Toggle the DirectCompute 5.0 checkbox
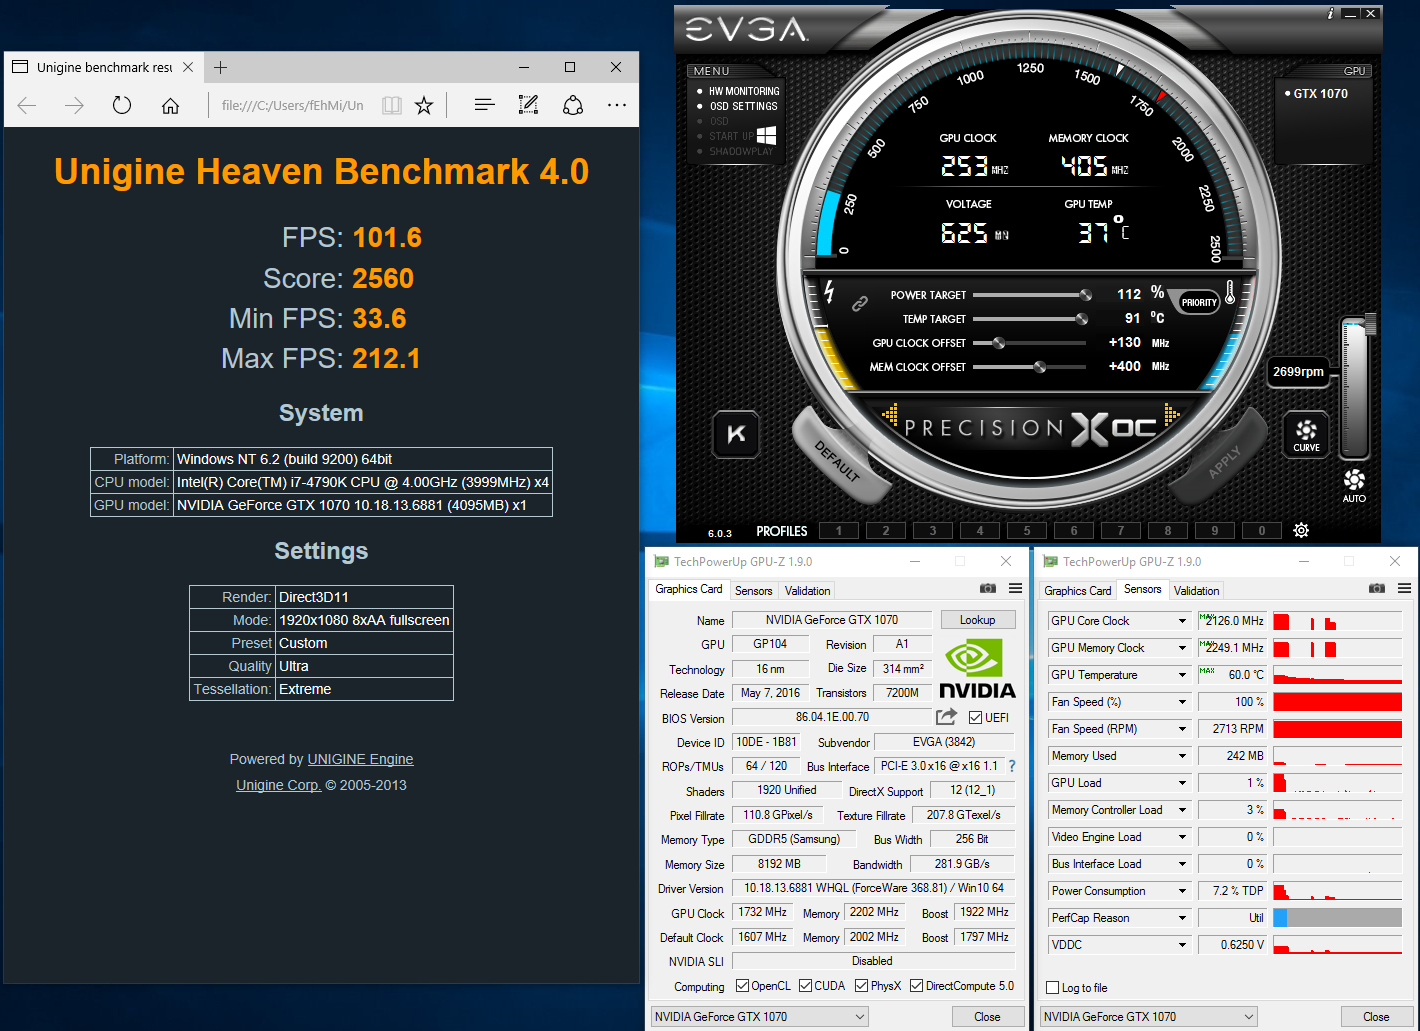Screen dimensions: 1420x1031 tap(916, 986)
